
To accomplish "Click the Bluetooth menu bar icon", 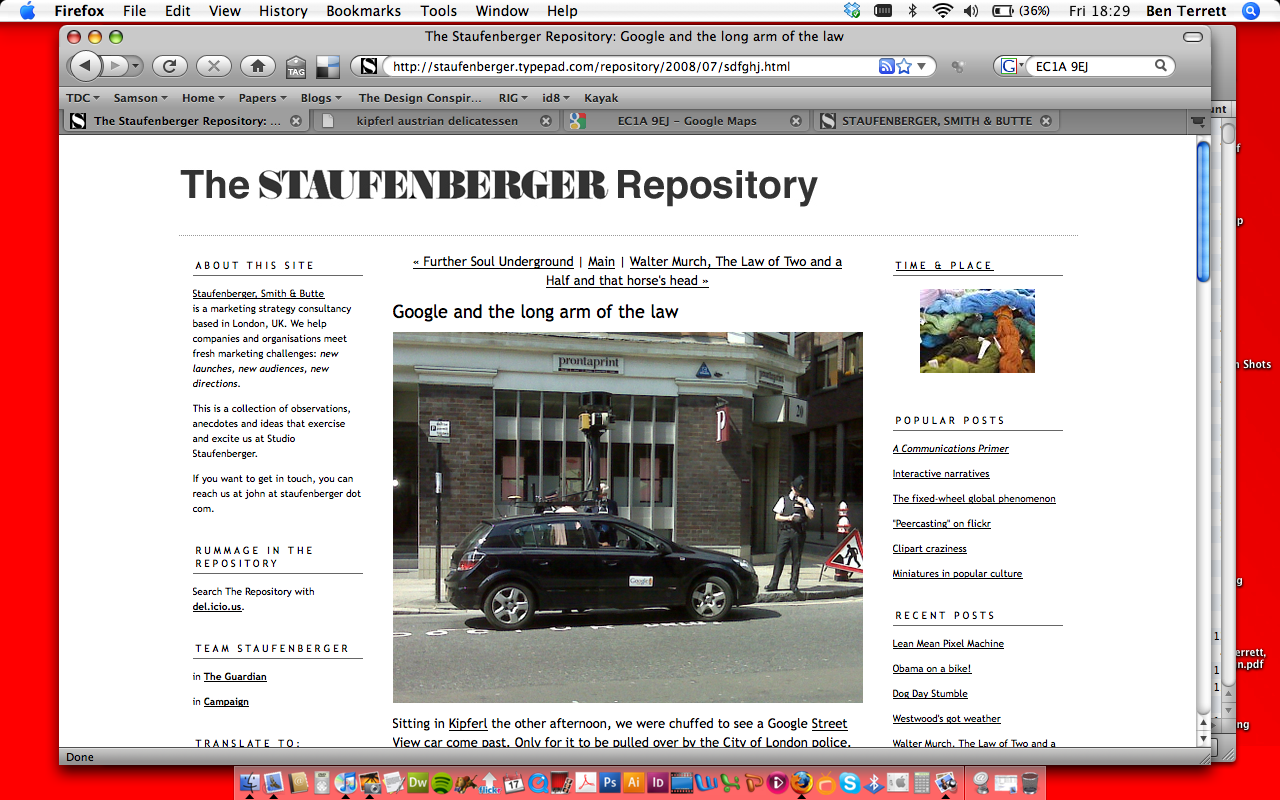I will 912,11.
